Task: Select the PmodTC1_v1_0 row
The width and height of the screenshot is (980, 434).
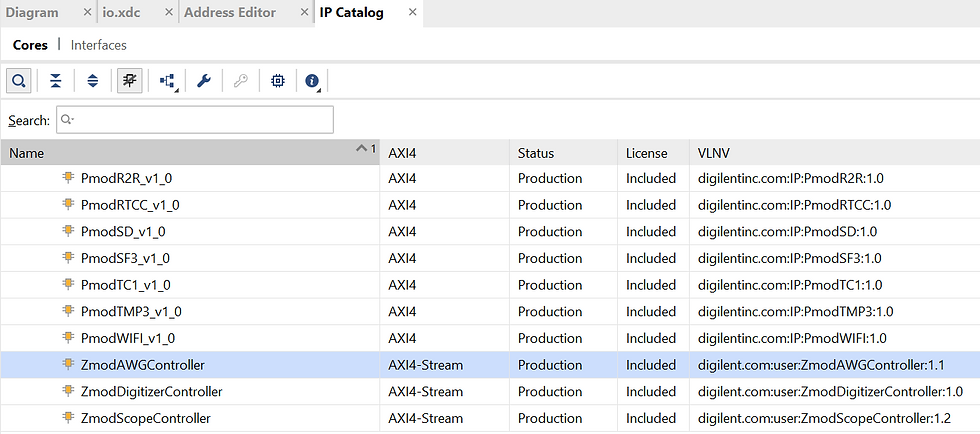Action: 490,285
